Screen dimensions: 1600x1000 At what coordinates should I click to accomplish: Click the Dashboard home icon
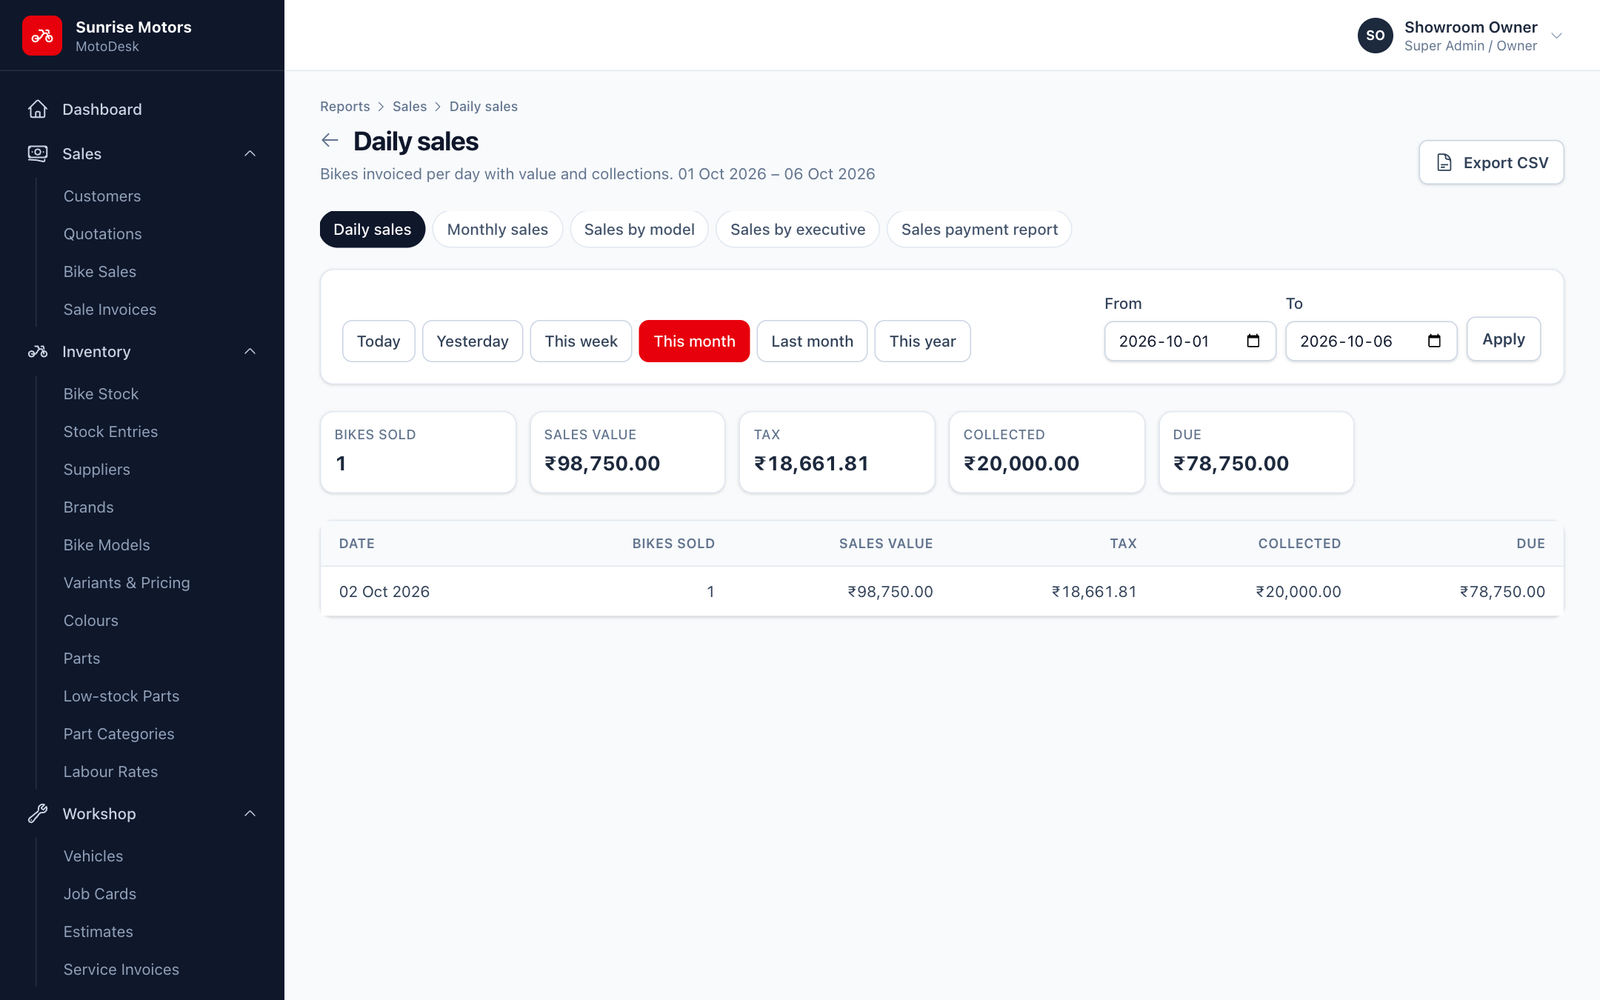[x=38, y=109]
